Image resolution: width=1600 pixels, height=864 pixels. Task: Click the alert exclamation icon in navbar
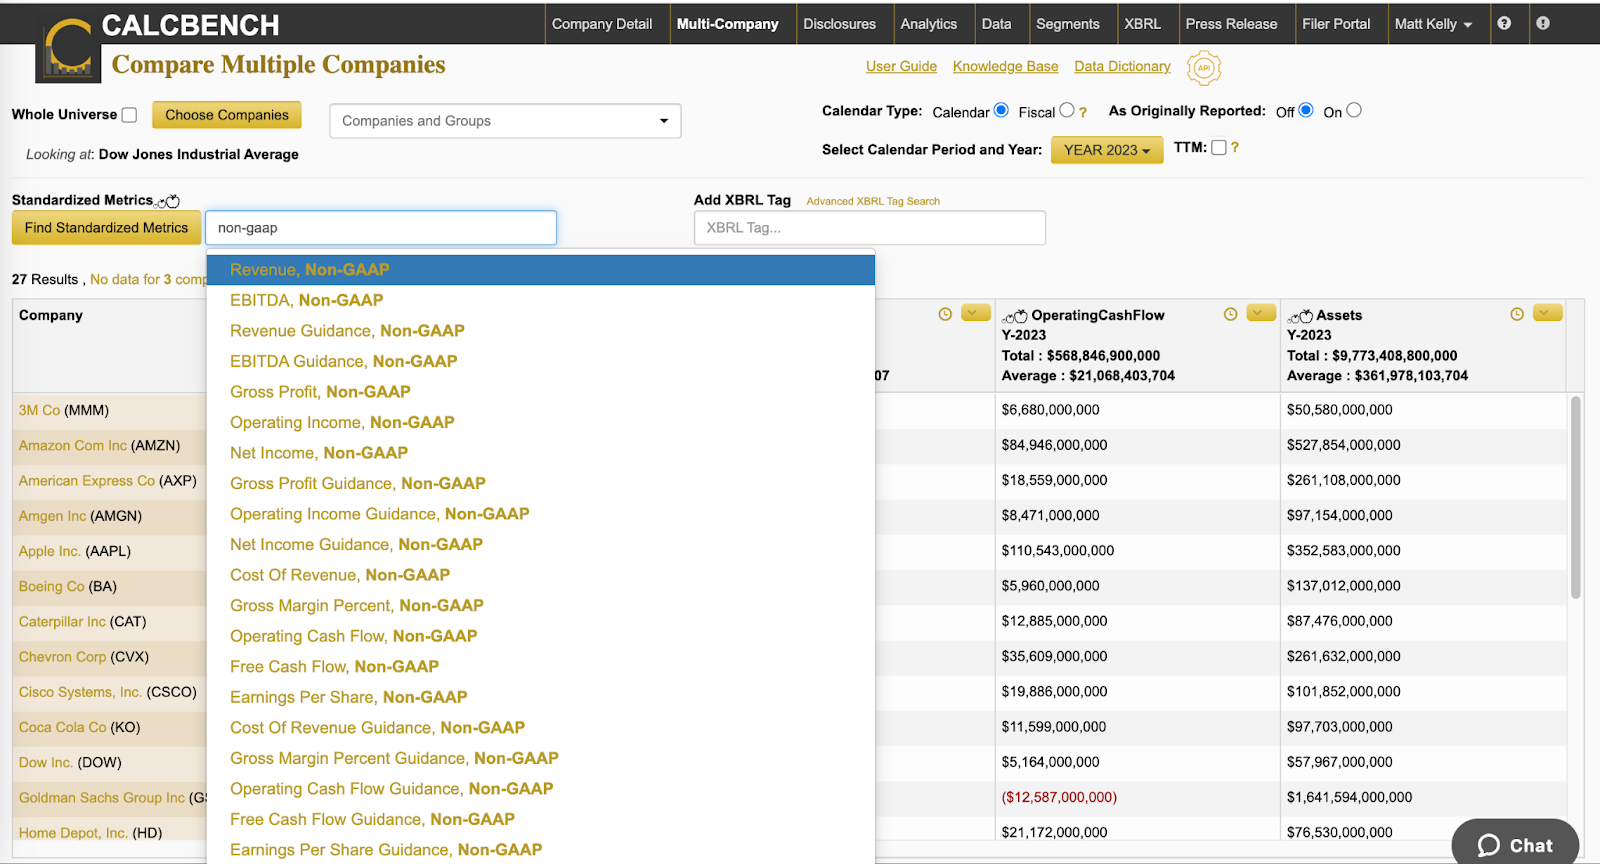[x=1543, y=23]
